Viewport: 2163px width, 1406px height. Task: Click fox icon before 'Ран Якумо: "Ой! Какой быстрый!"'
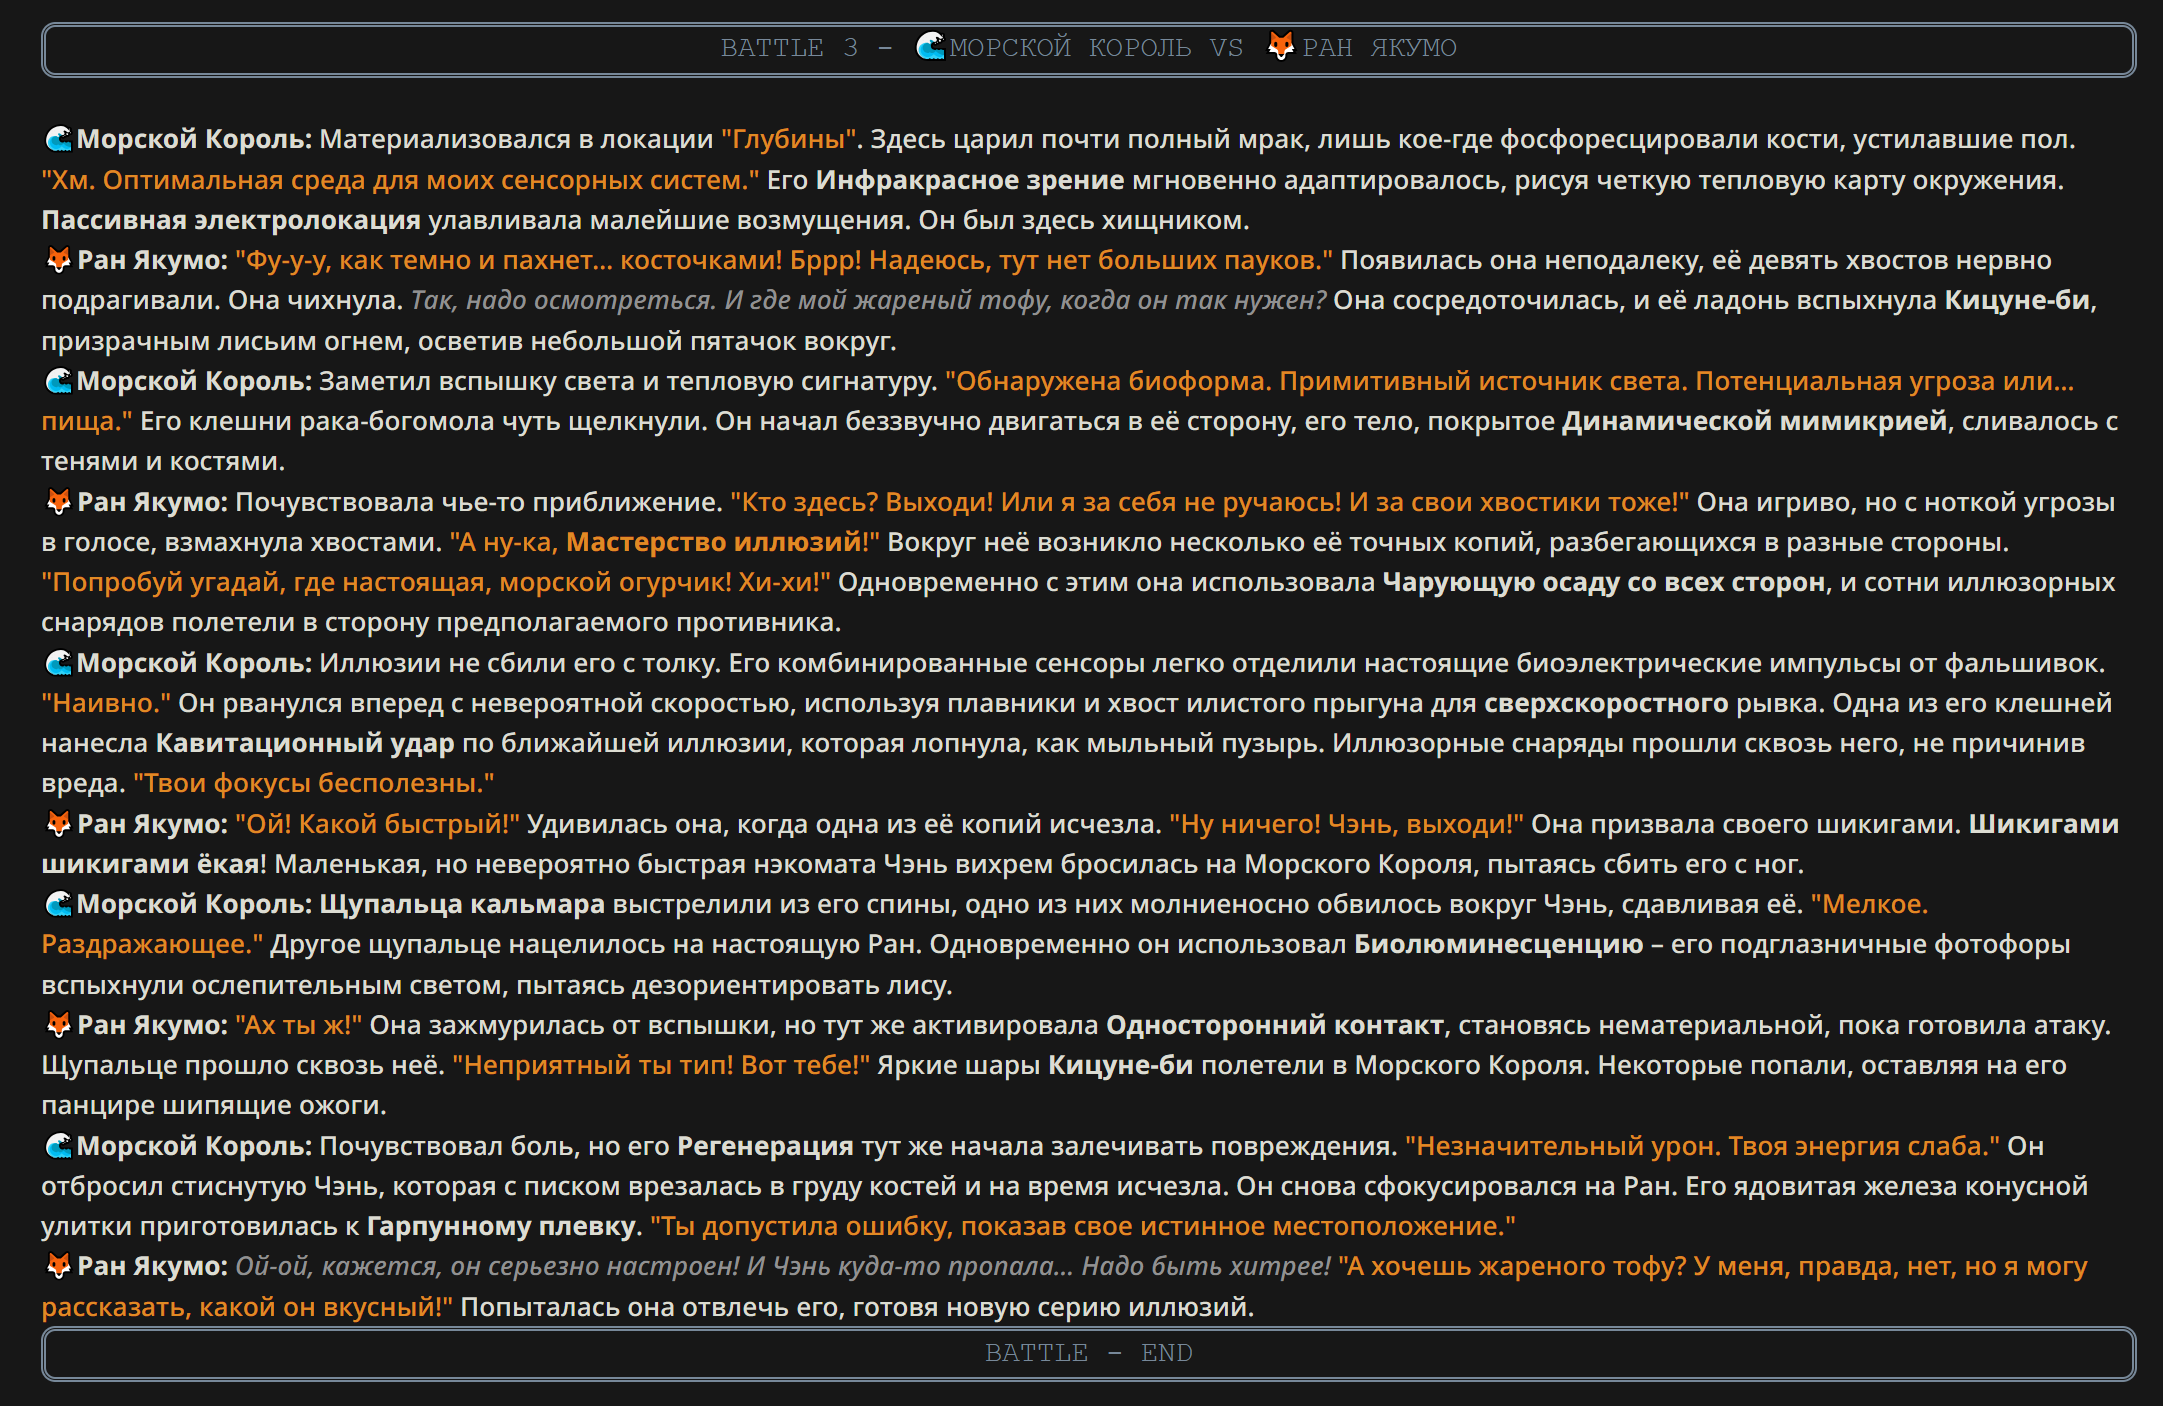coord(59,824)
